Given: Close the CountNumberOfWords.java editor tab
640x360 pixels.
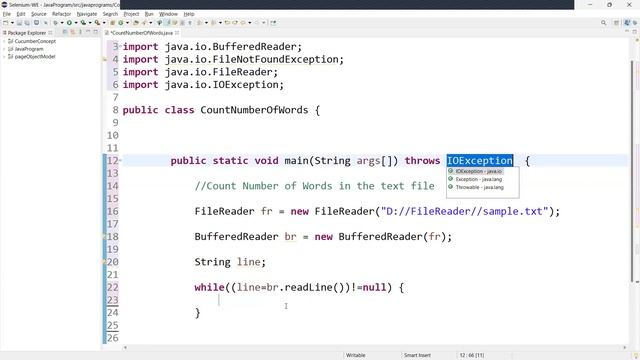Looking at the screenshot, I should coord(177,33).
